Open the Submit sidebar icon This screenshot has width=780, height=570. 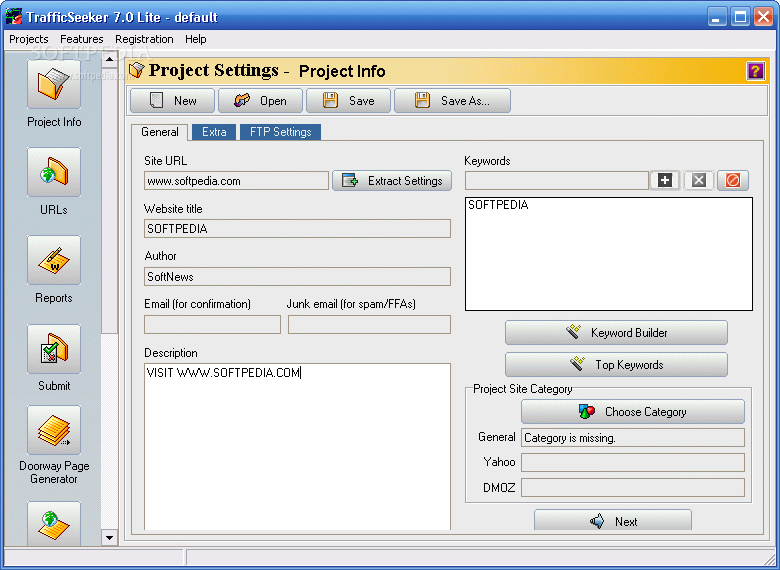pyautogui.click(x=54, y=349)
